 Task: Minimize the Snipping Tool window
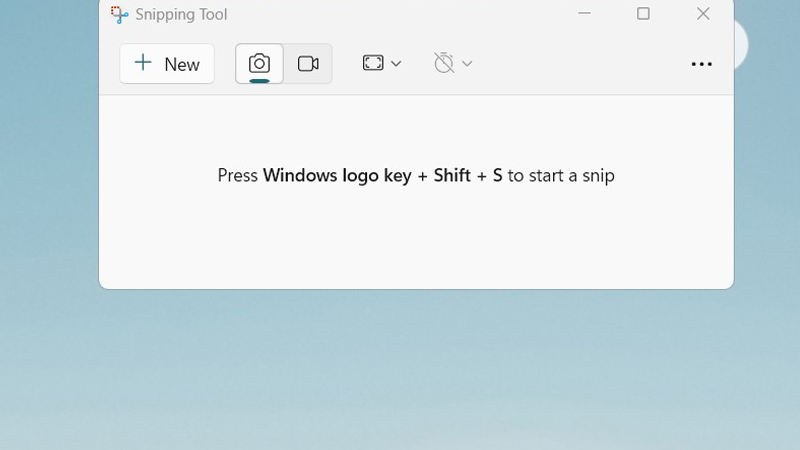(x=584, y=14)
